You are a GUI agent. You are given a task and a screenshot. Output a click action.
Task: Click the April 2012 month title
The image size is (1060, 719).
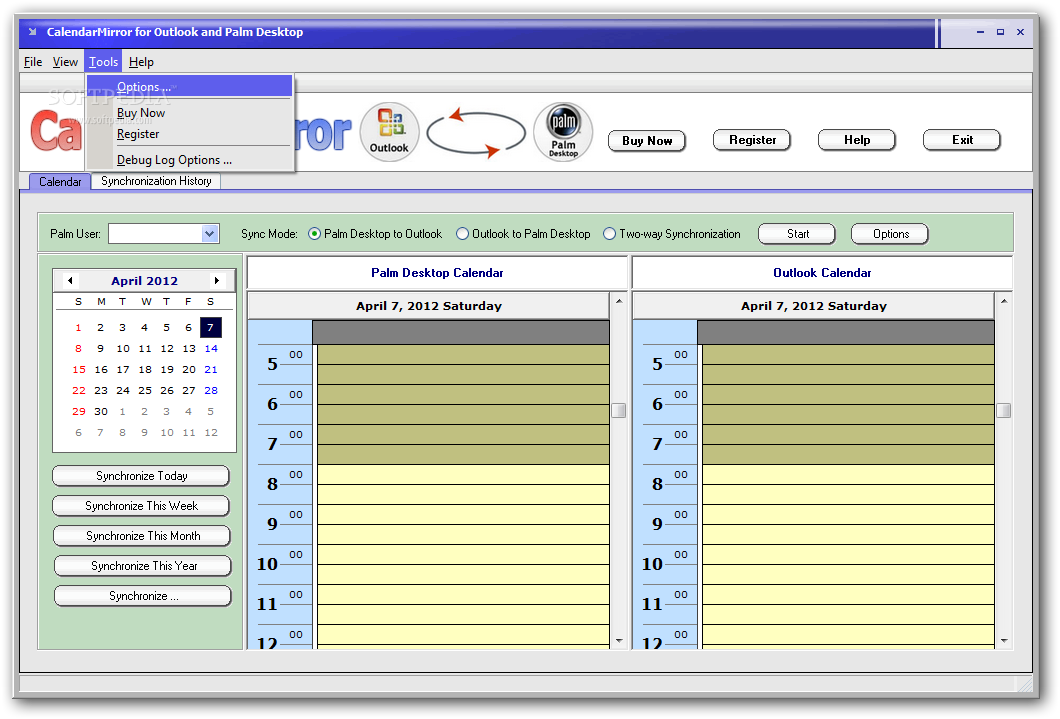point(145,280)
